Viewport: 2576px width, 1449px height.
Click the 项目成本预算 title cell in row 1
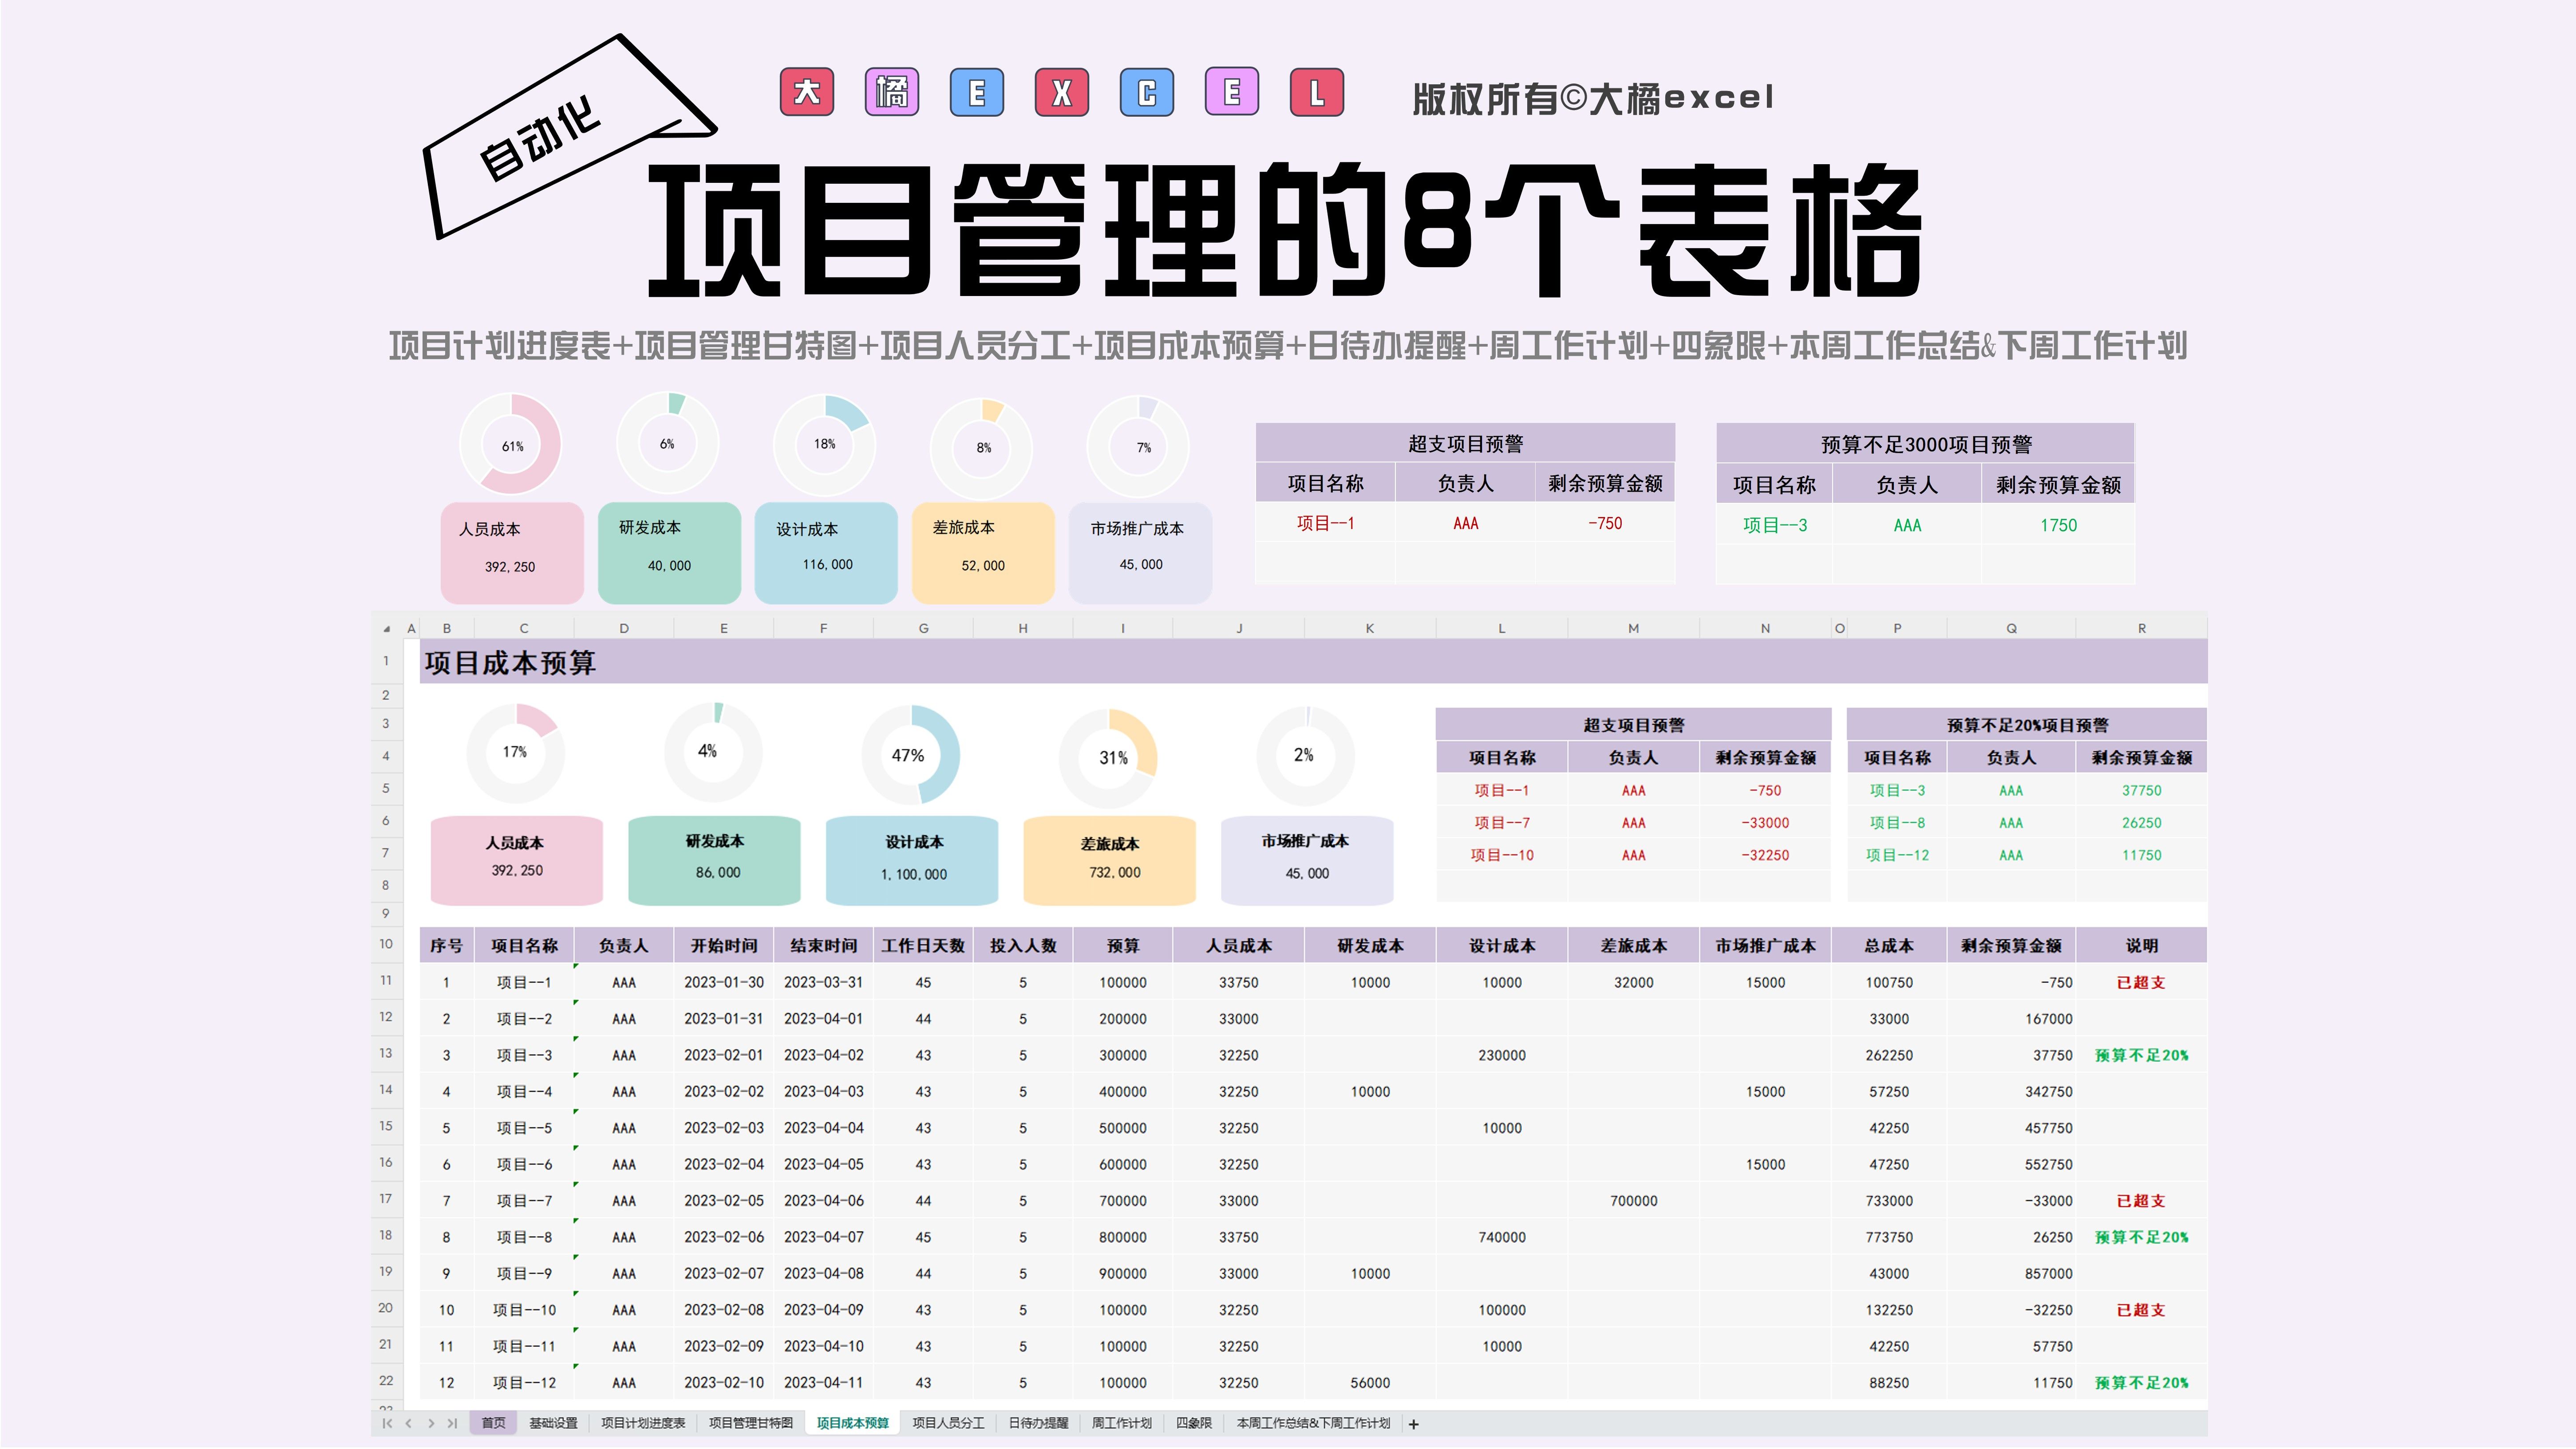pyautogui.click(x=1313, y=662)
